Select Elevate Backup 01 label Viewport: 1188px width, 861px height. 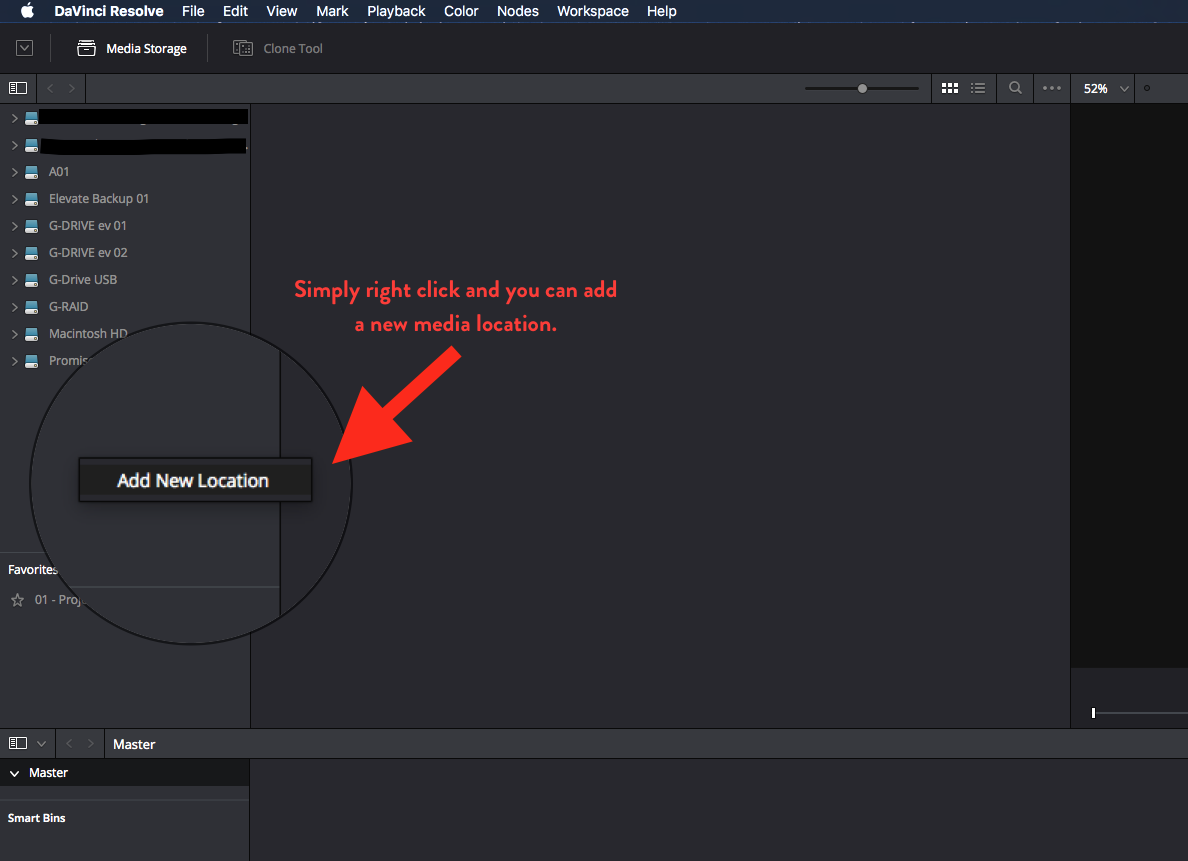(98, 199)
